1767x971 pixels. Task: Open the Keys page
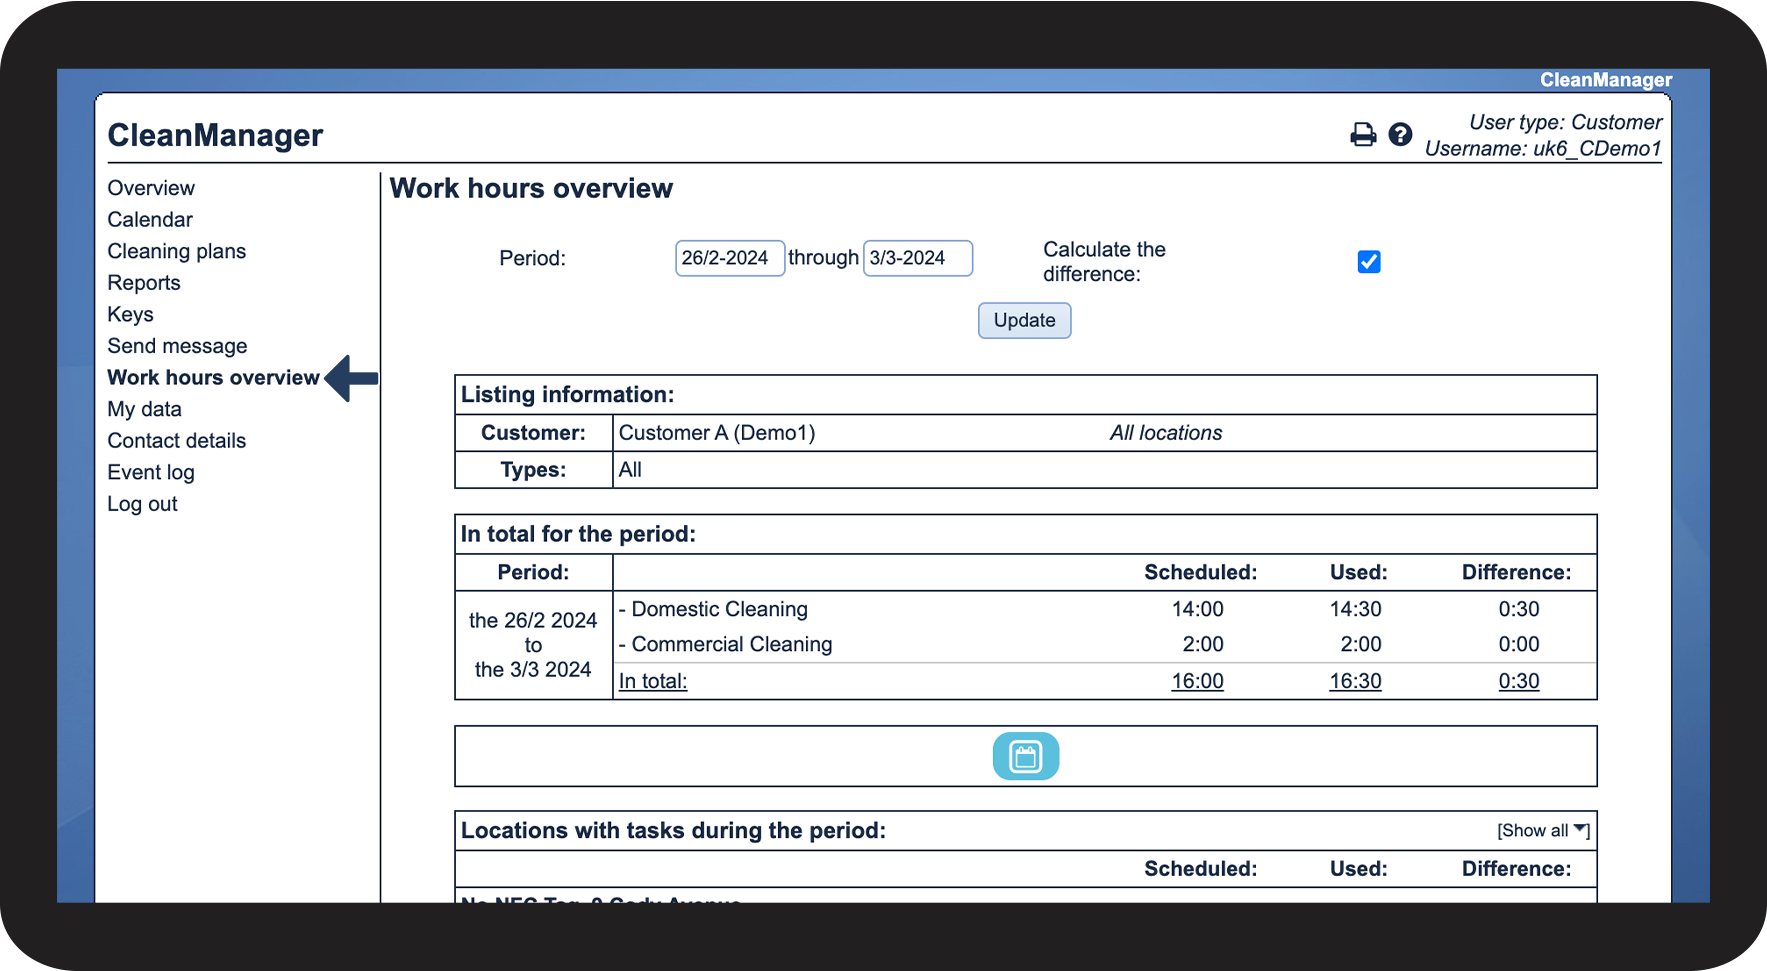130,315
